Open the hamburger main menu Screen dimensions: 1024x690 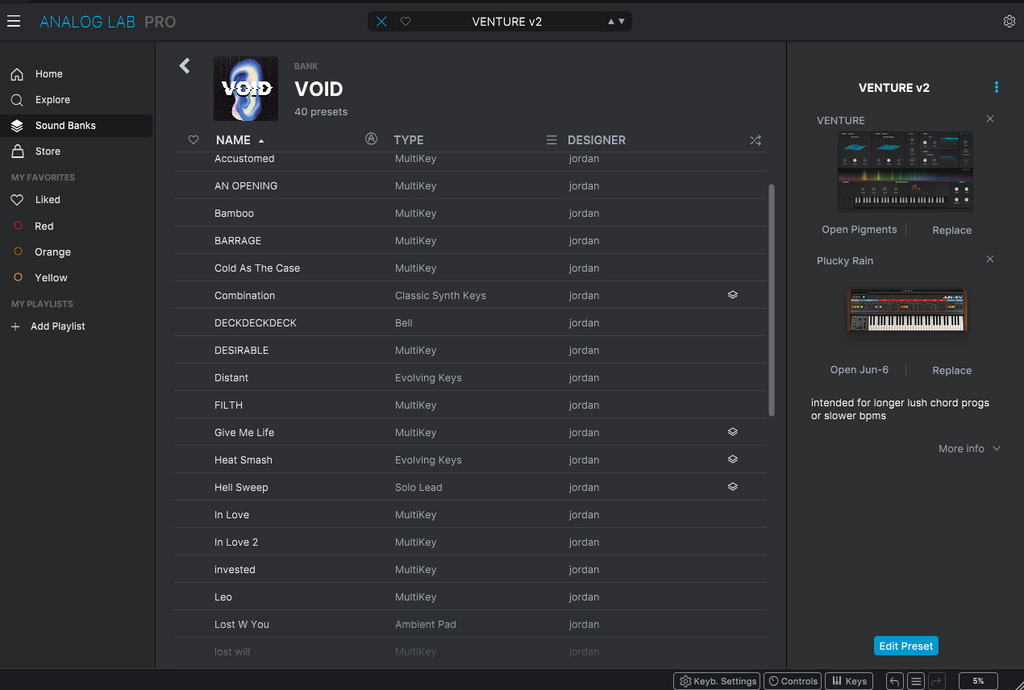[x=14, y=21]
